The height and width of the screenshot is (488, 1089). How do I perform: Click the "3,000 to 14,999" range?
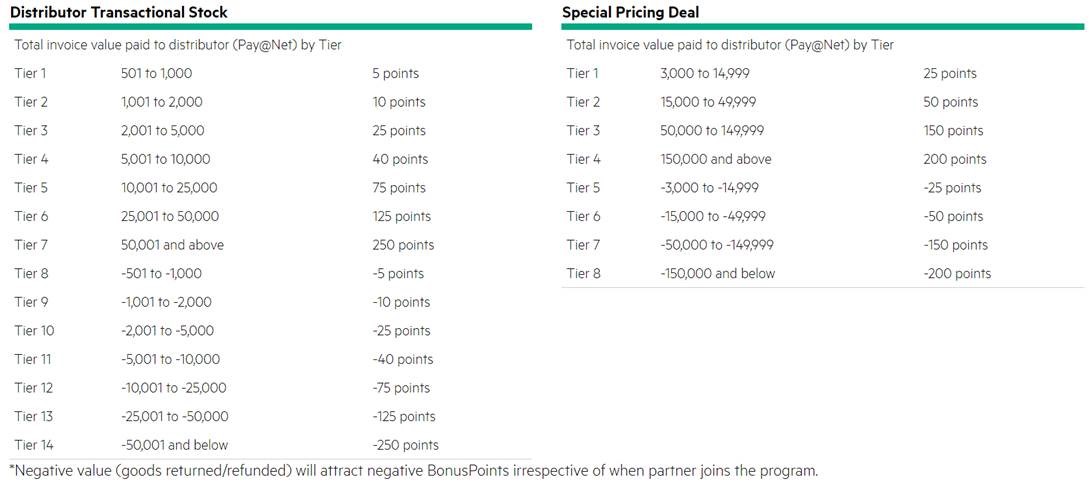(x=706, y=73)
